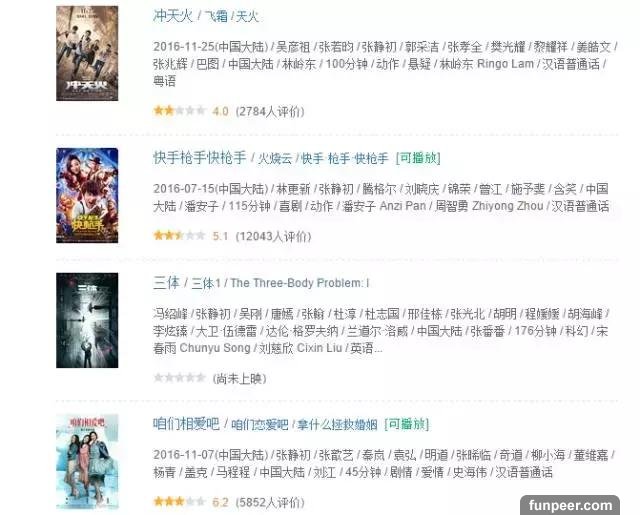Image resolution: width=640 pixels, height=515 pixels.
Task: Click the 4.0 rating score of 冲天火
Action: pyautogui.click(x=220, y=111)
